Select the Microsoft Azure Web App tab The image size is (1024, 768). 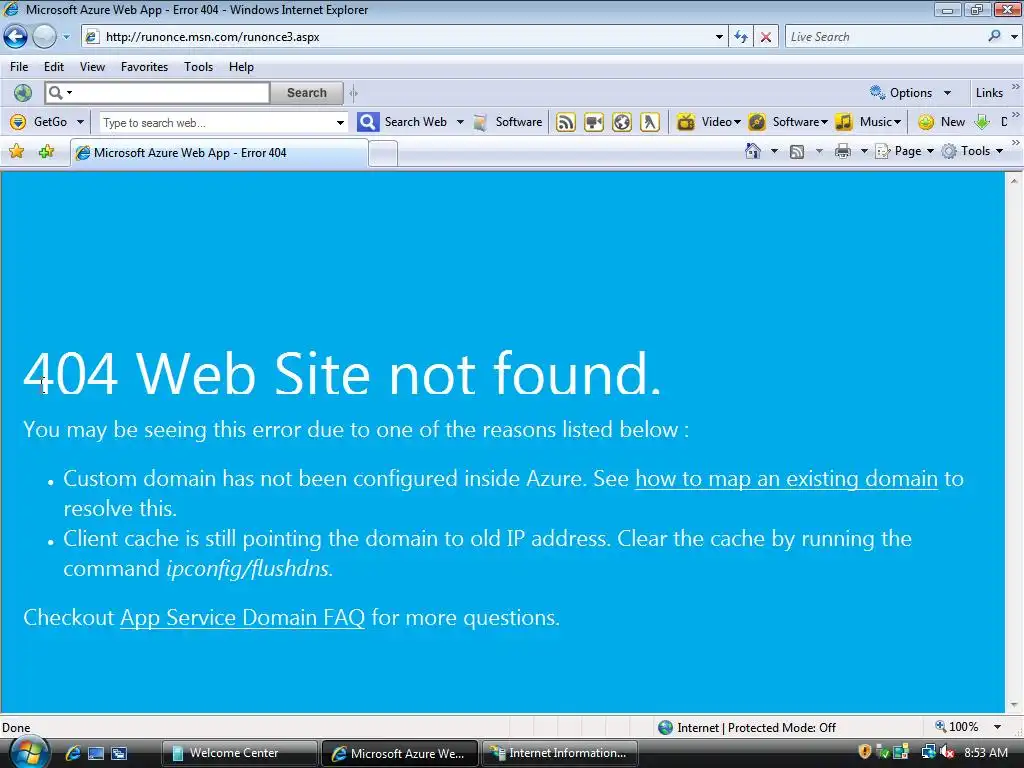click(219, 153)
